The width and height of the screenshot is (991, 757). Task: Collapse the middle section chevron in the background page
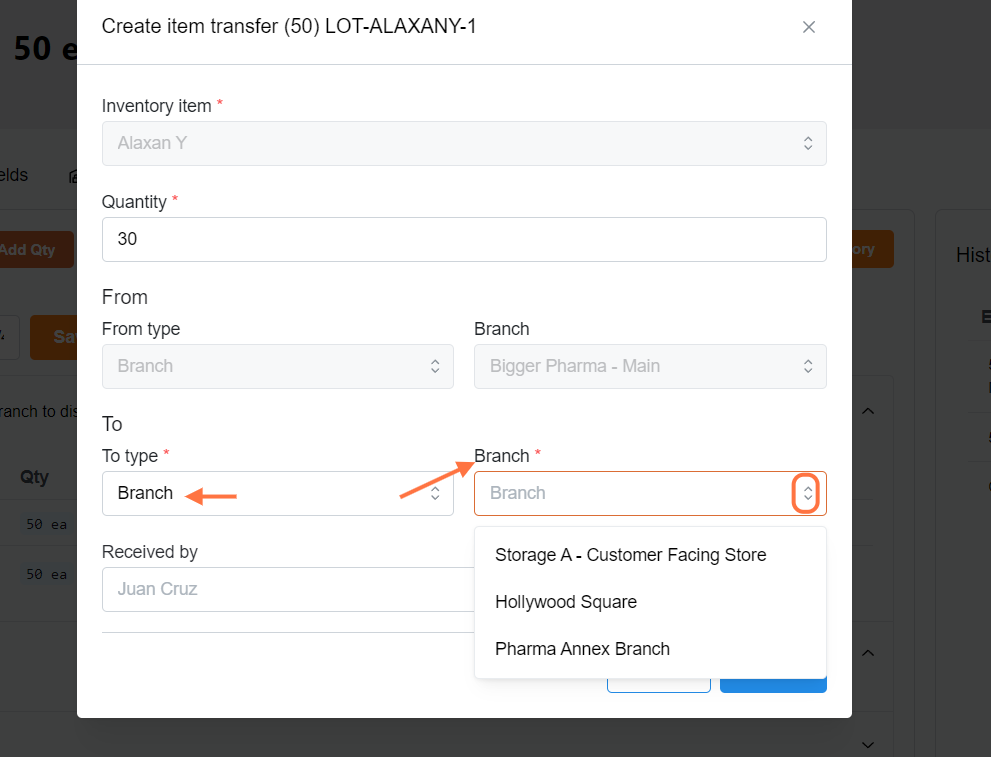[868, 653]
